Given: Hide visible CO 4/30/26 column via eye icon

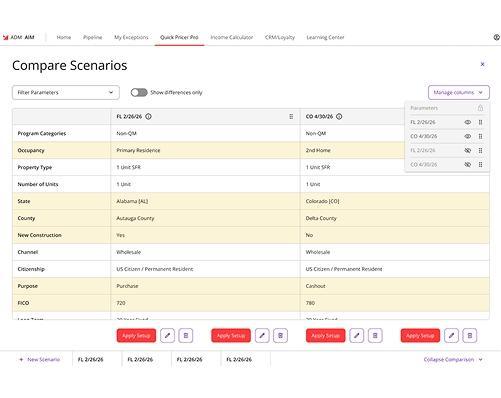Looking at the screenshot, I should coord(468,136).
